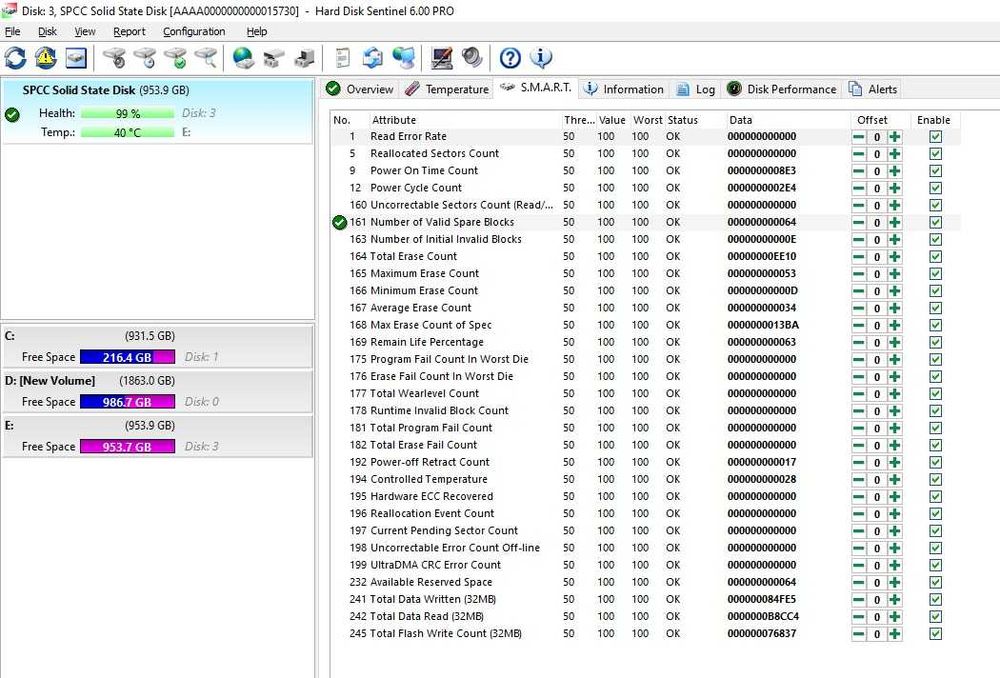Viewport: 1000px width, 678px height.
Task: Decrease offset for Read Error Rate
Action: tap(859, 136)
